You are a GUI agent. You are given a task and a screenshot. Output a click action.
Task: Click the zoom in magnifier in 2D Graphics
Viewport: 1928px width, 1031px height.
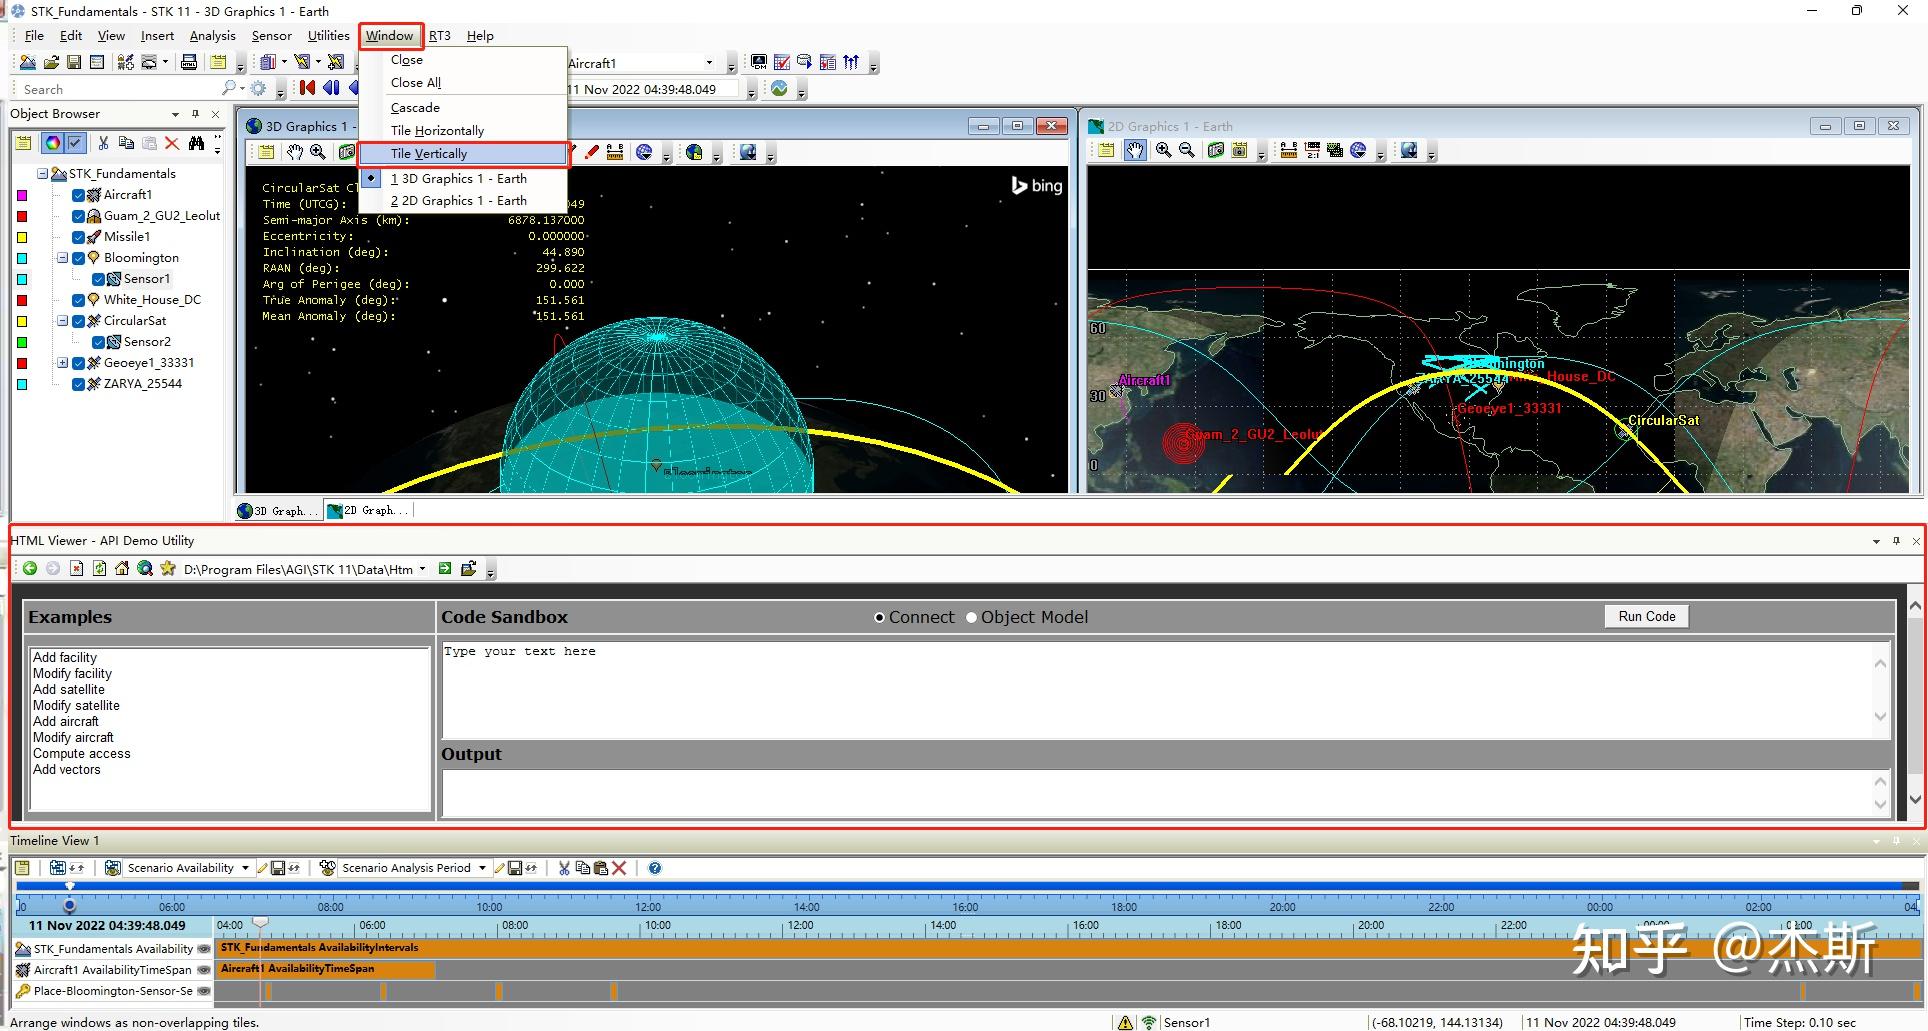(x=1163, y=151)
